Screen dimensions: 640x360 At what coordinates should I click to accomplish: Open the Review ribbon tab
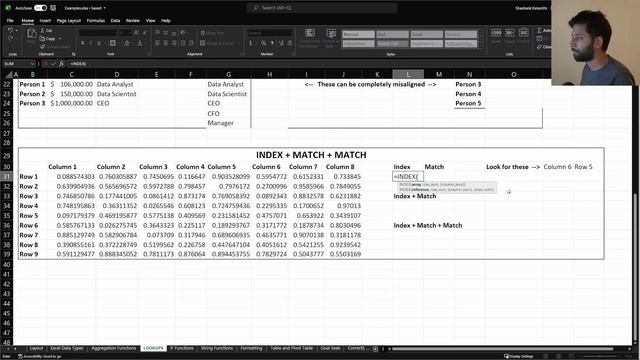pyautogui.click(x=133, y=20)
